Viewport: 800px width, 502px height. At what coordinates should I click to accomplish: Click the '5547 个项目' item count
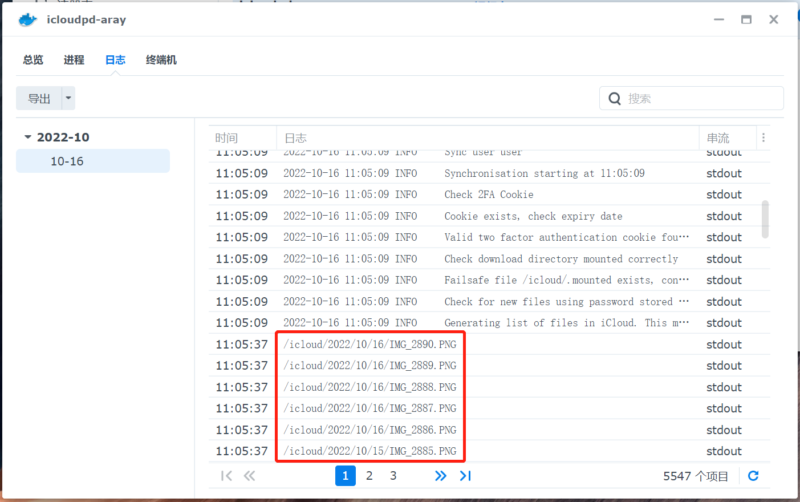pyautogui.click(x=695, y=476)
